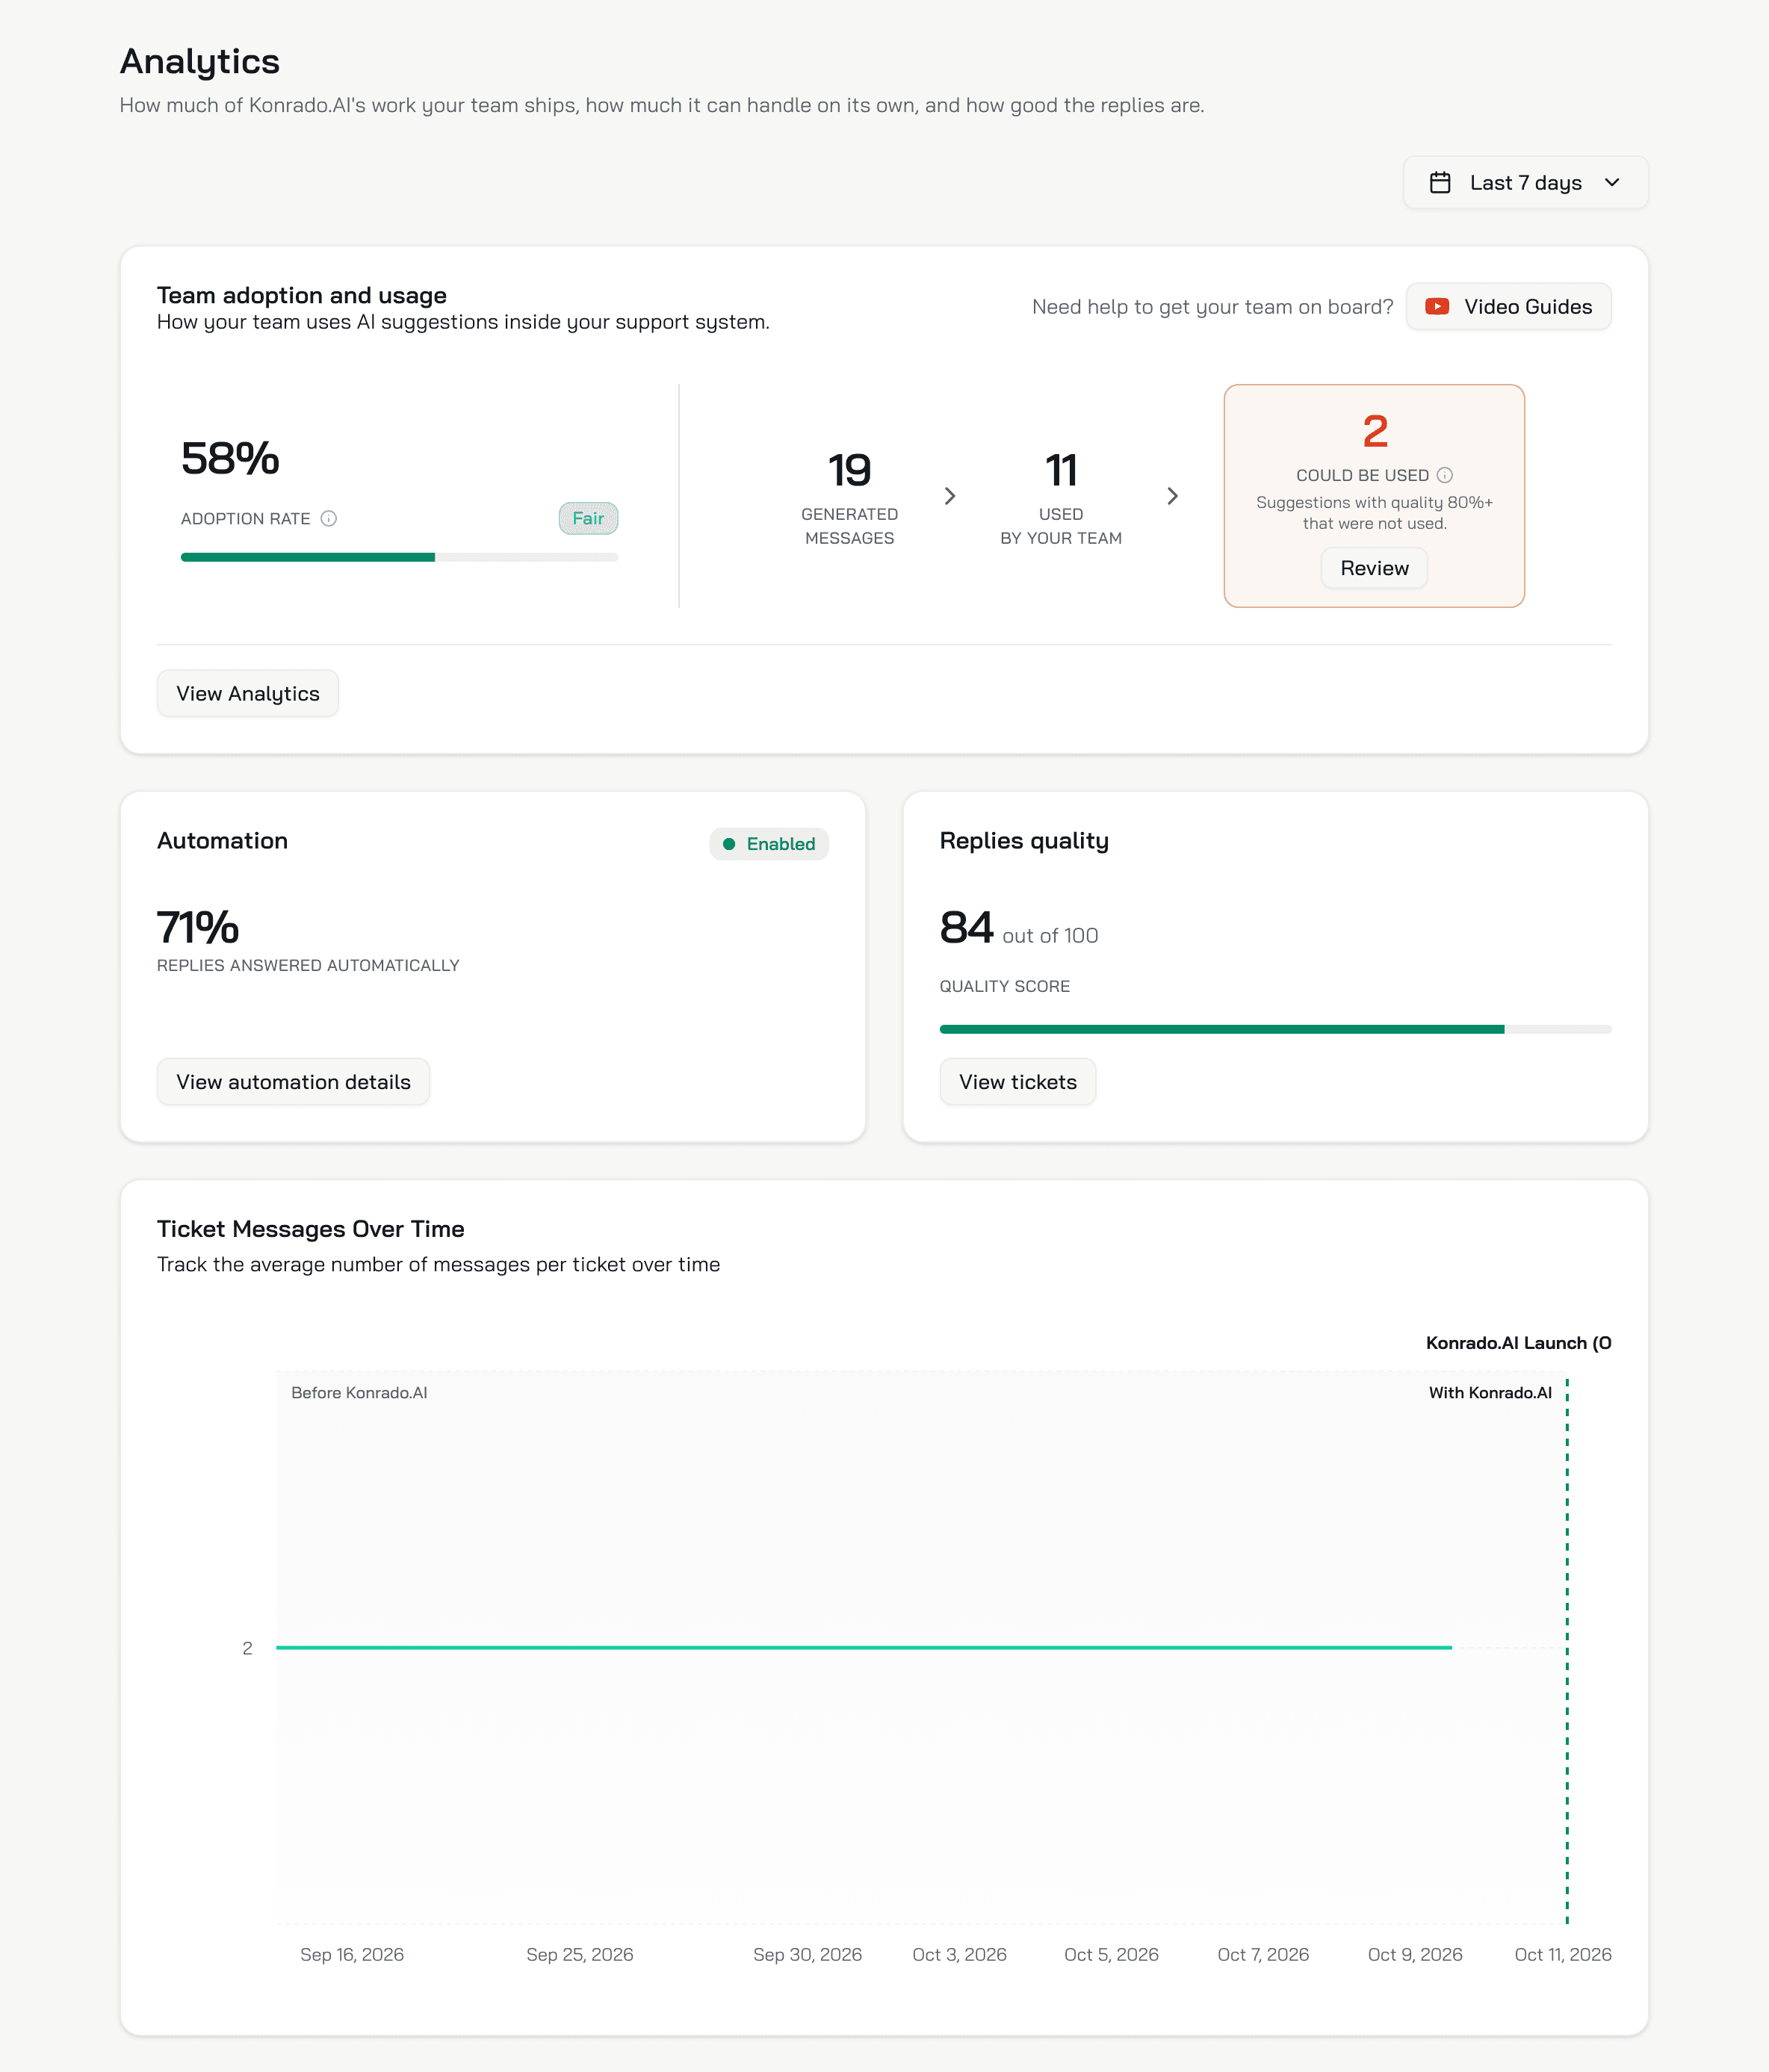Screen dimensions: 1769x2072
Task: Click the chevron arrow beside Last 7 days
Action: click(1612, 182)
